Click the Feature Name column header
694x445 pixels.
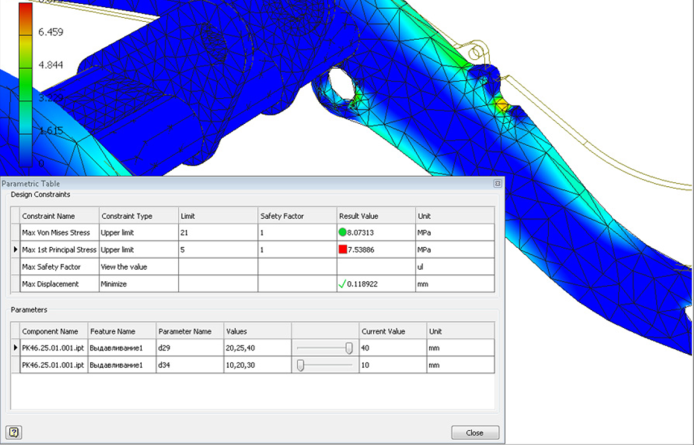pyautogui.click(x=122, y=331)
